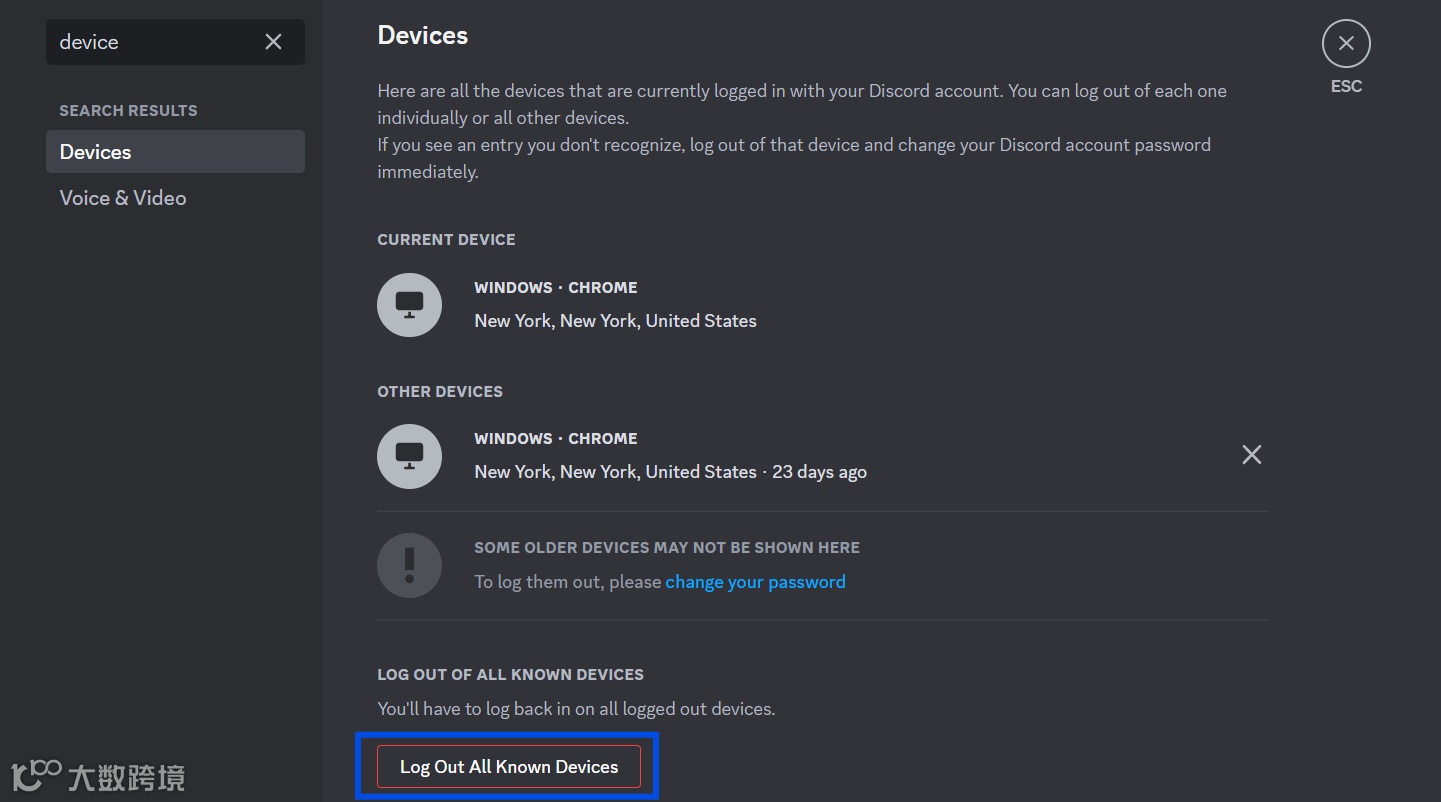Close settings with the ESC circle button

click(x=1345, y=44)
